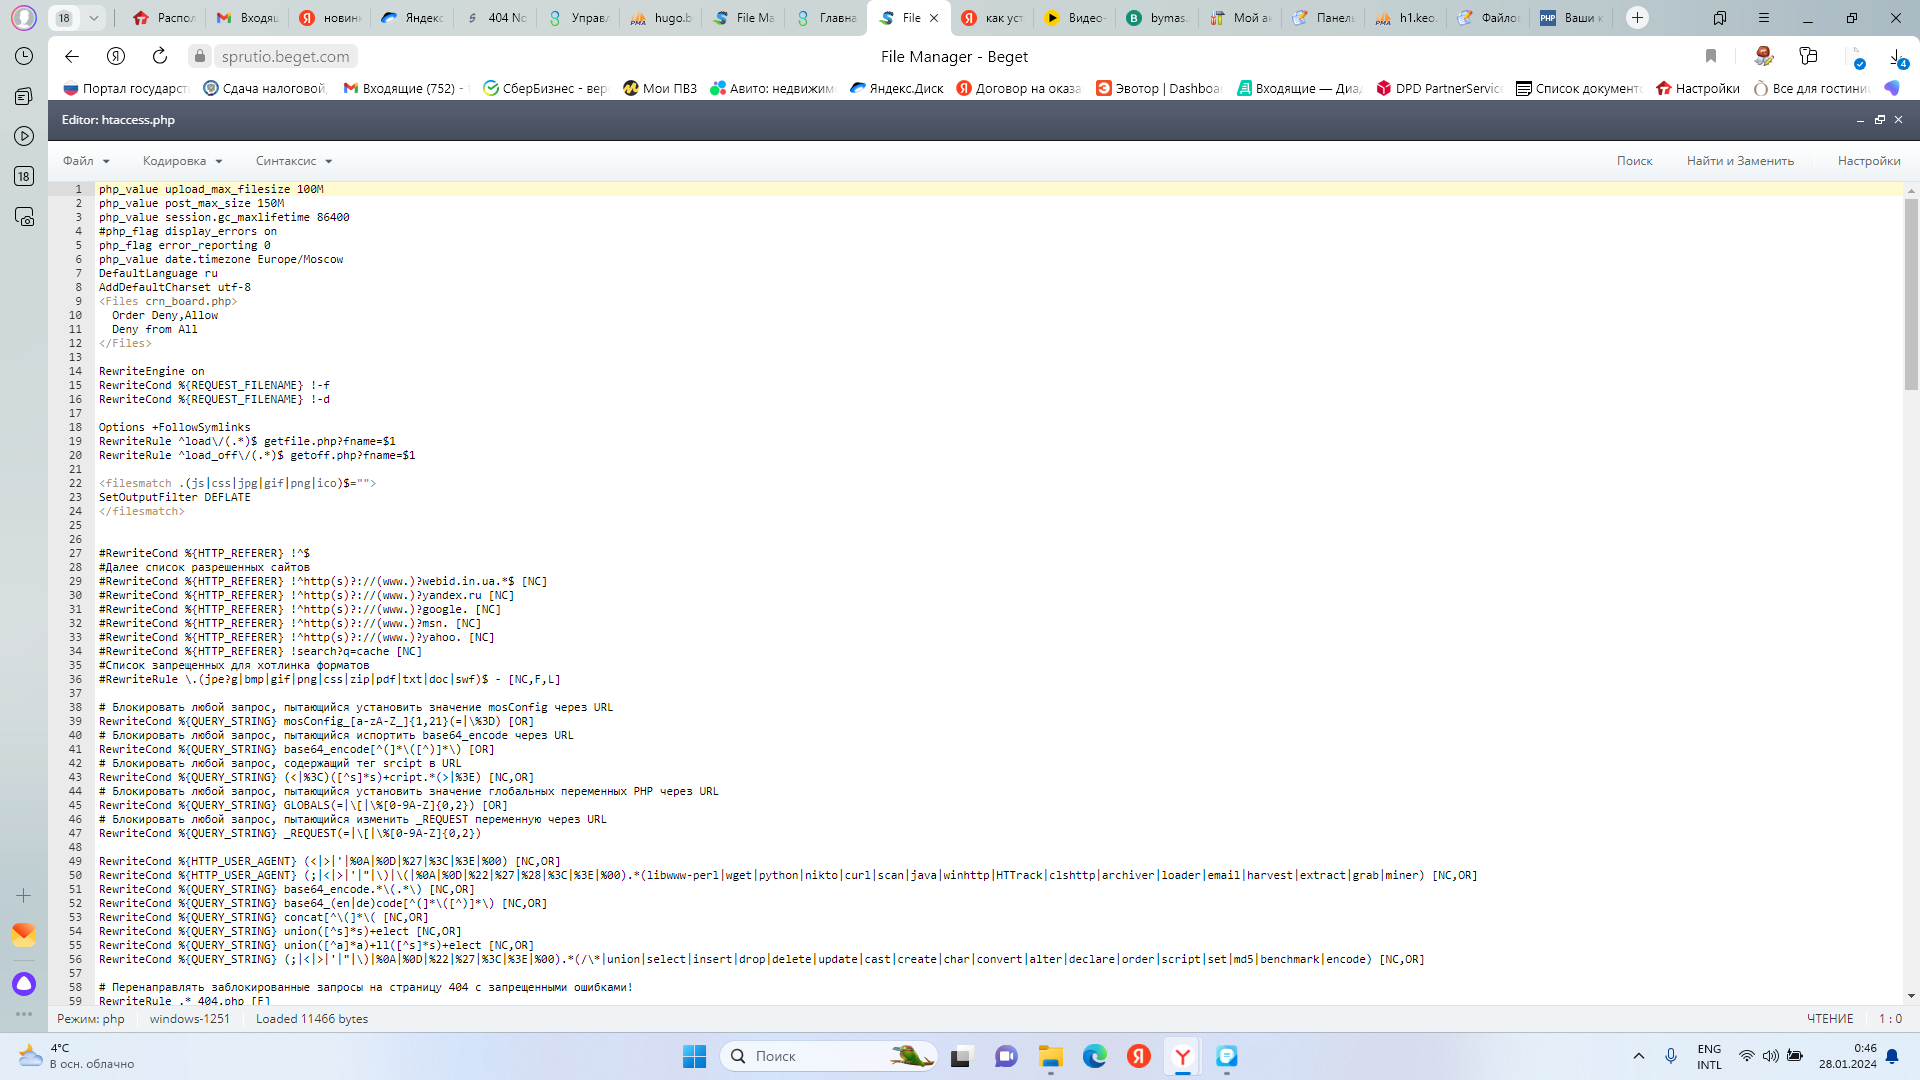Open the Alice assistant icon in sidebar
This screenshot has height=1080, width=1920.
tap(24, 984)
